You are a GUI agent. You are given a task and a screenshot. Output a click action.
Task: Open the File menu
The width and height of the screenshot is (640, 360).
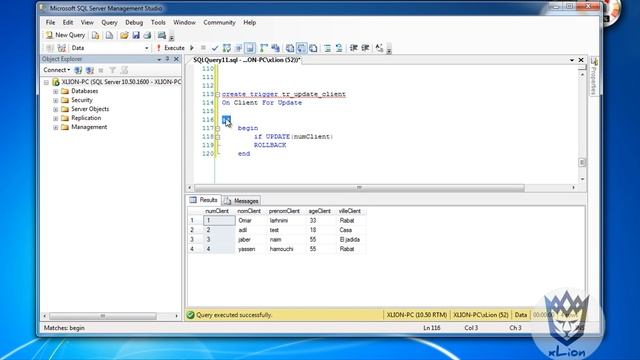50,22
